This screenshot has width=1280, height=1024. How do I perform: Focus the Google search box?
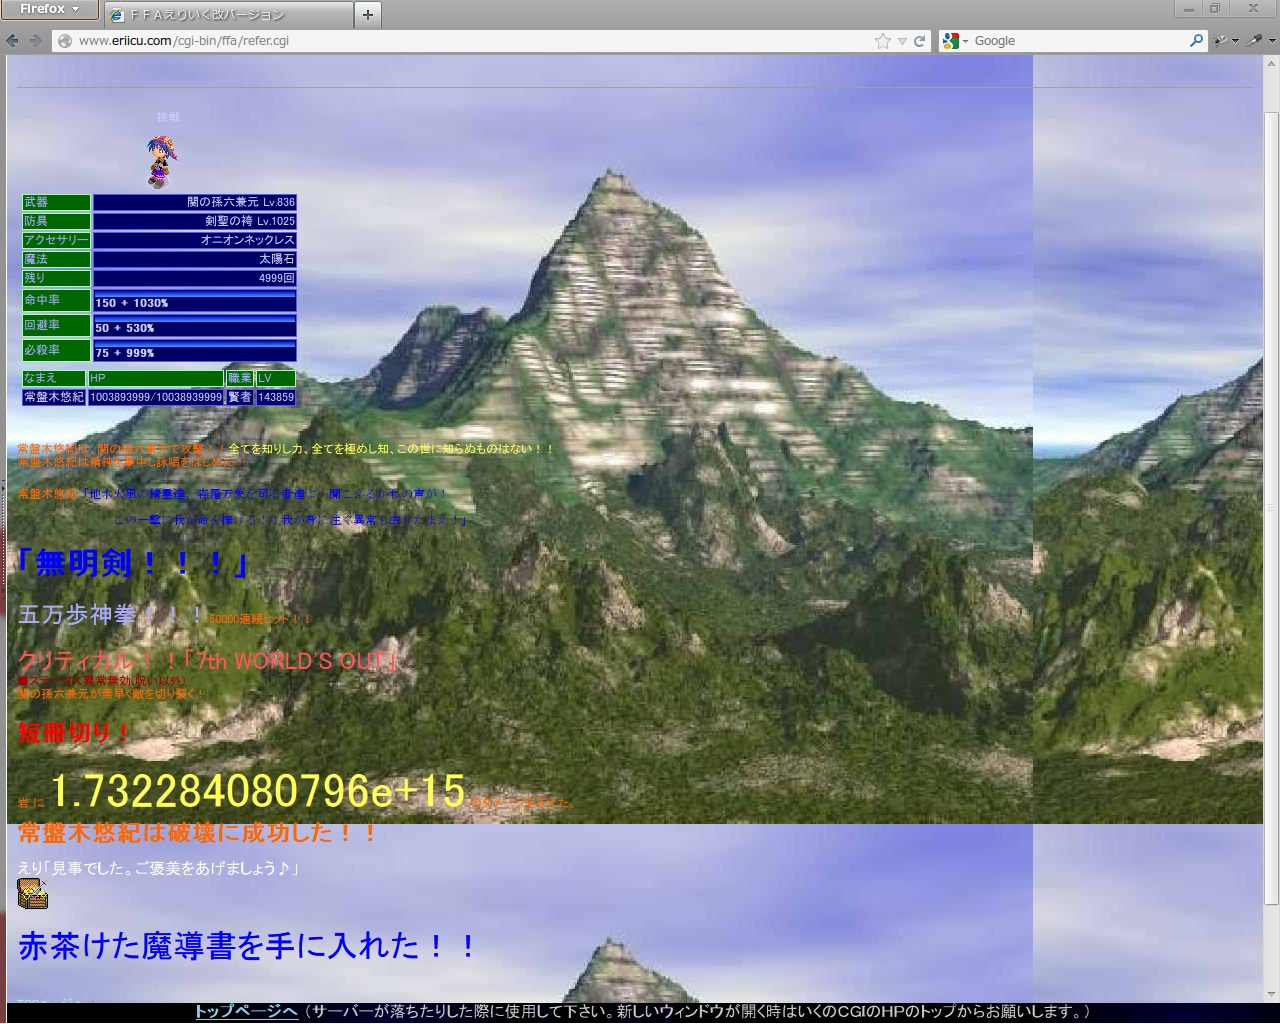[x=1080, y=41]
